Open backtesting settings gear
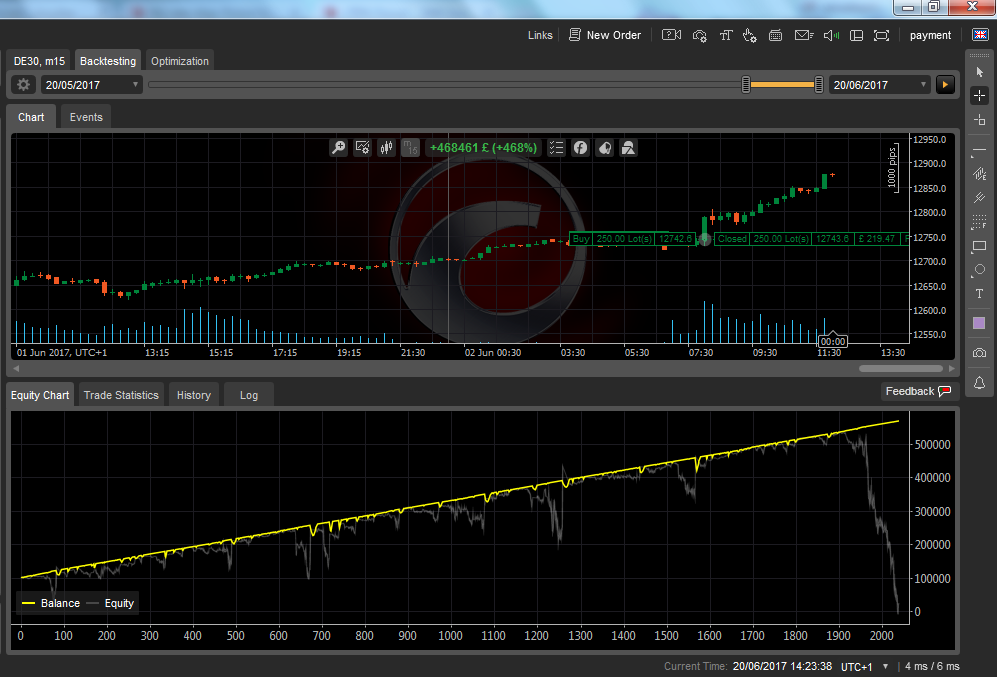 (24, 85)
